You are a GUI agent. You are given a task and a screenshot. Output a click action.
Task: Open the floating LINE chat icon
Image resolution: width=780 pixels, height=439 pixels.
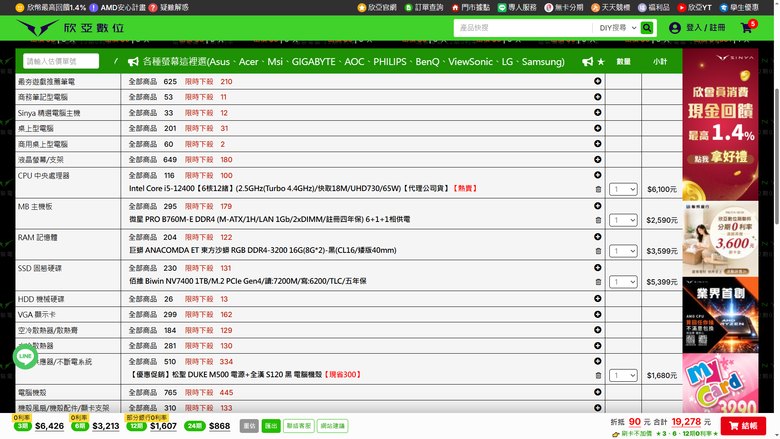click(x=25, y=356)
